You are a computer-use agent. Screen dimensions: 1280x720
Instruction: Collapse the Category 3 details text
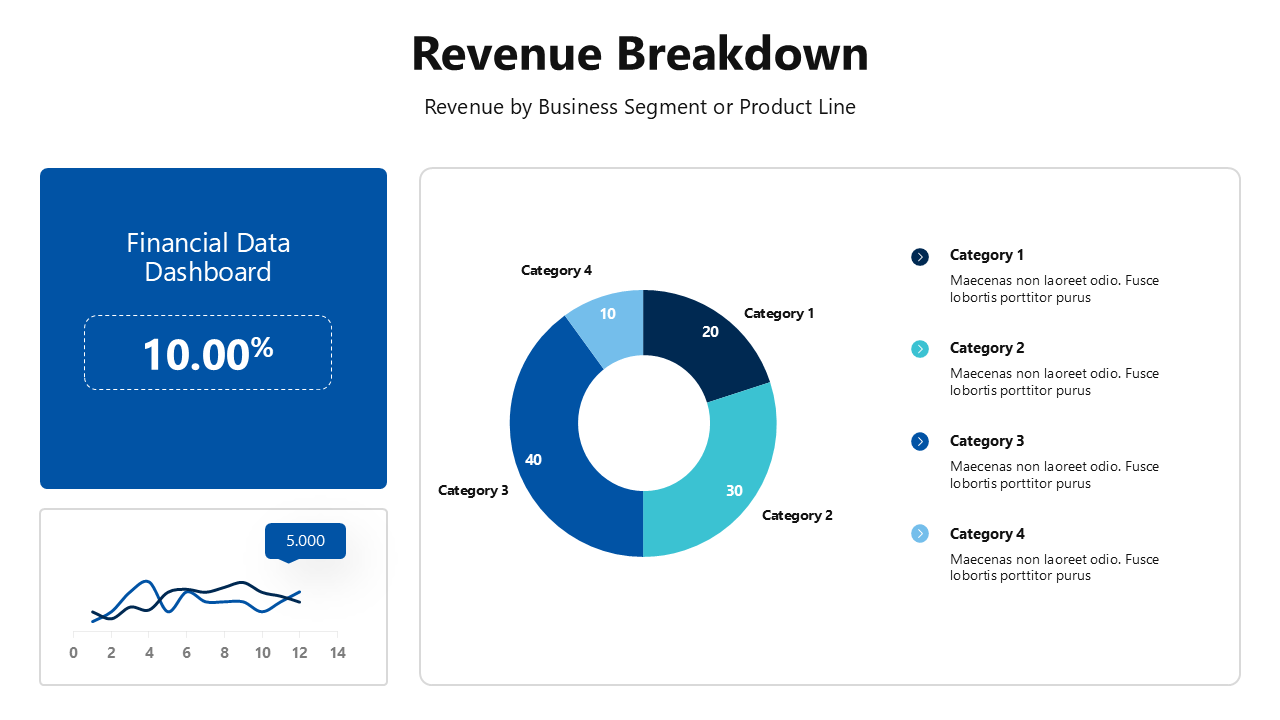[1053, 474]
